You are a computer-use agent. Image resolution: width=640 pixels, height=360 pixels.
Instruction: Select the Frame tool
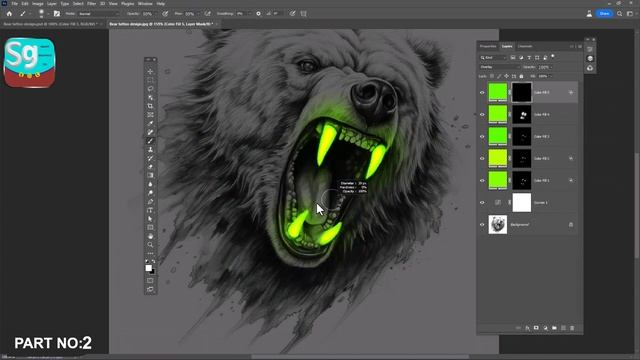coord(150,115)
